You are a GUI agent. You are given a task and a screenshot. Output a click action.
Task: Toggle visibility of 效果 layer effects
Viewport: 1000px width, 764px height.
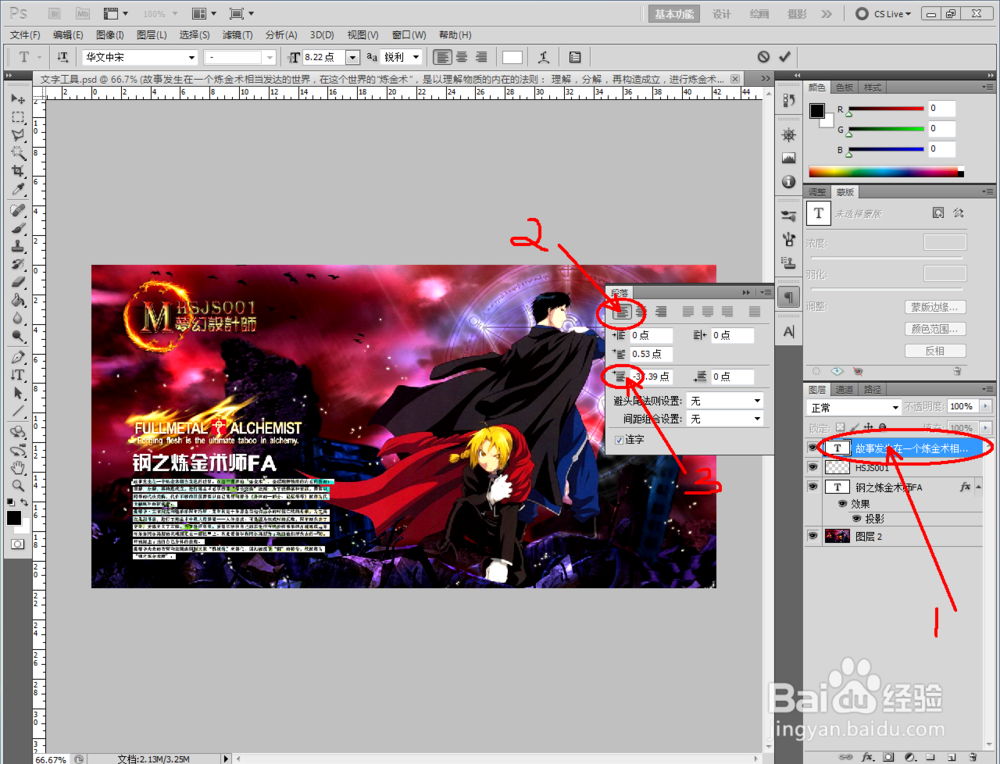[x=842, y=504]
